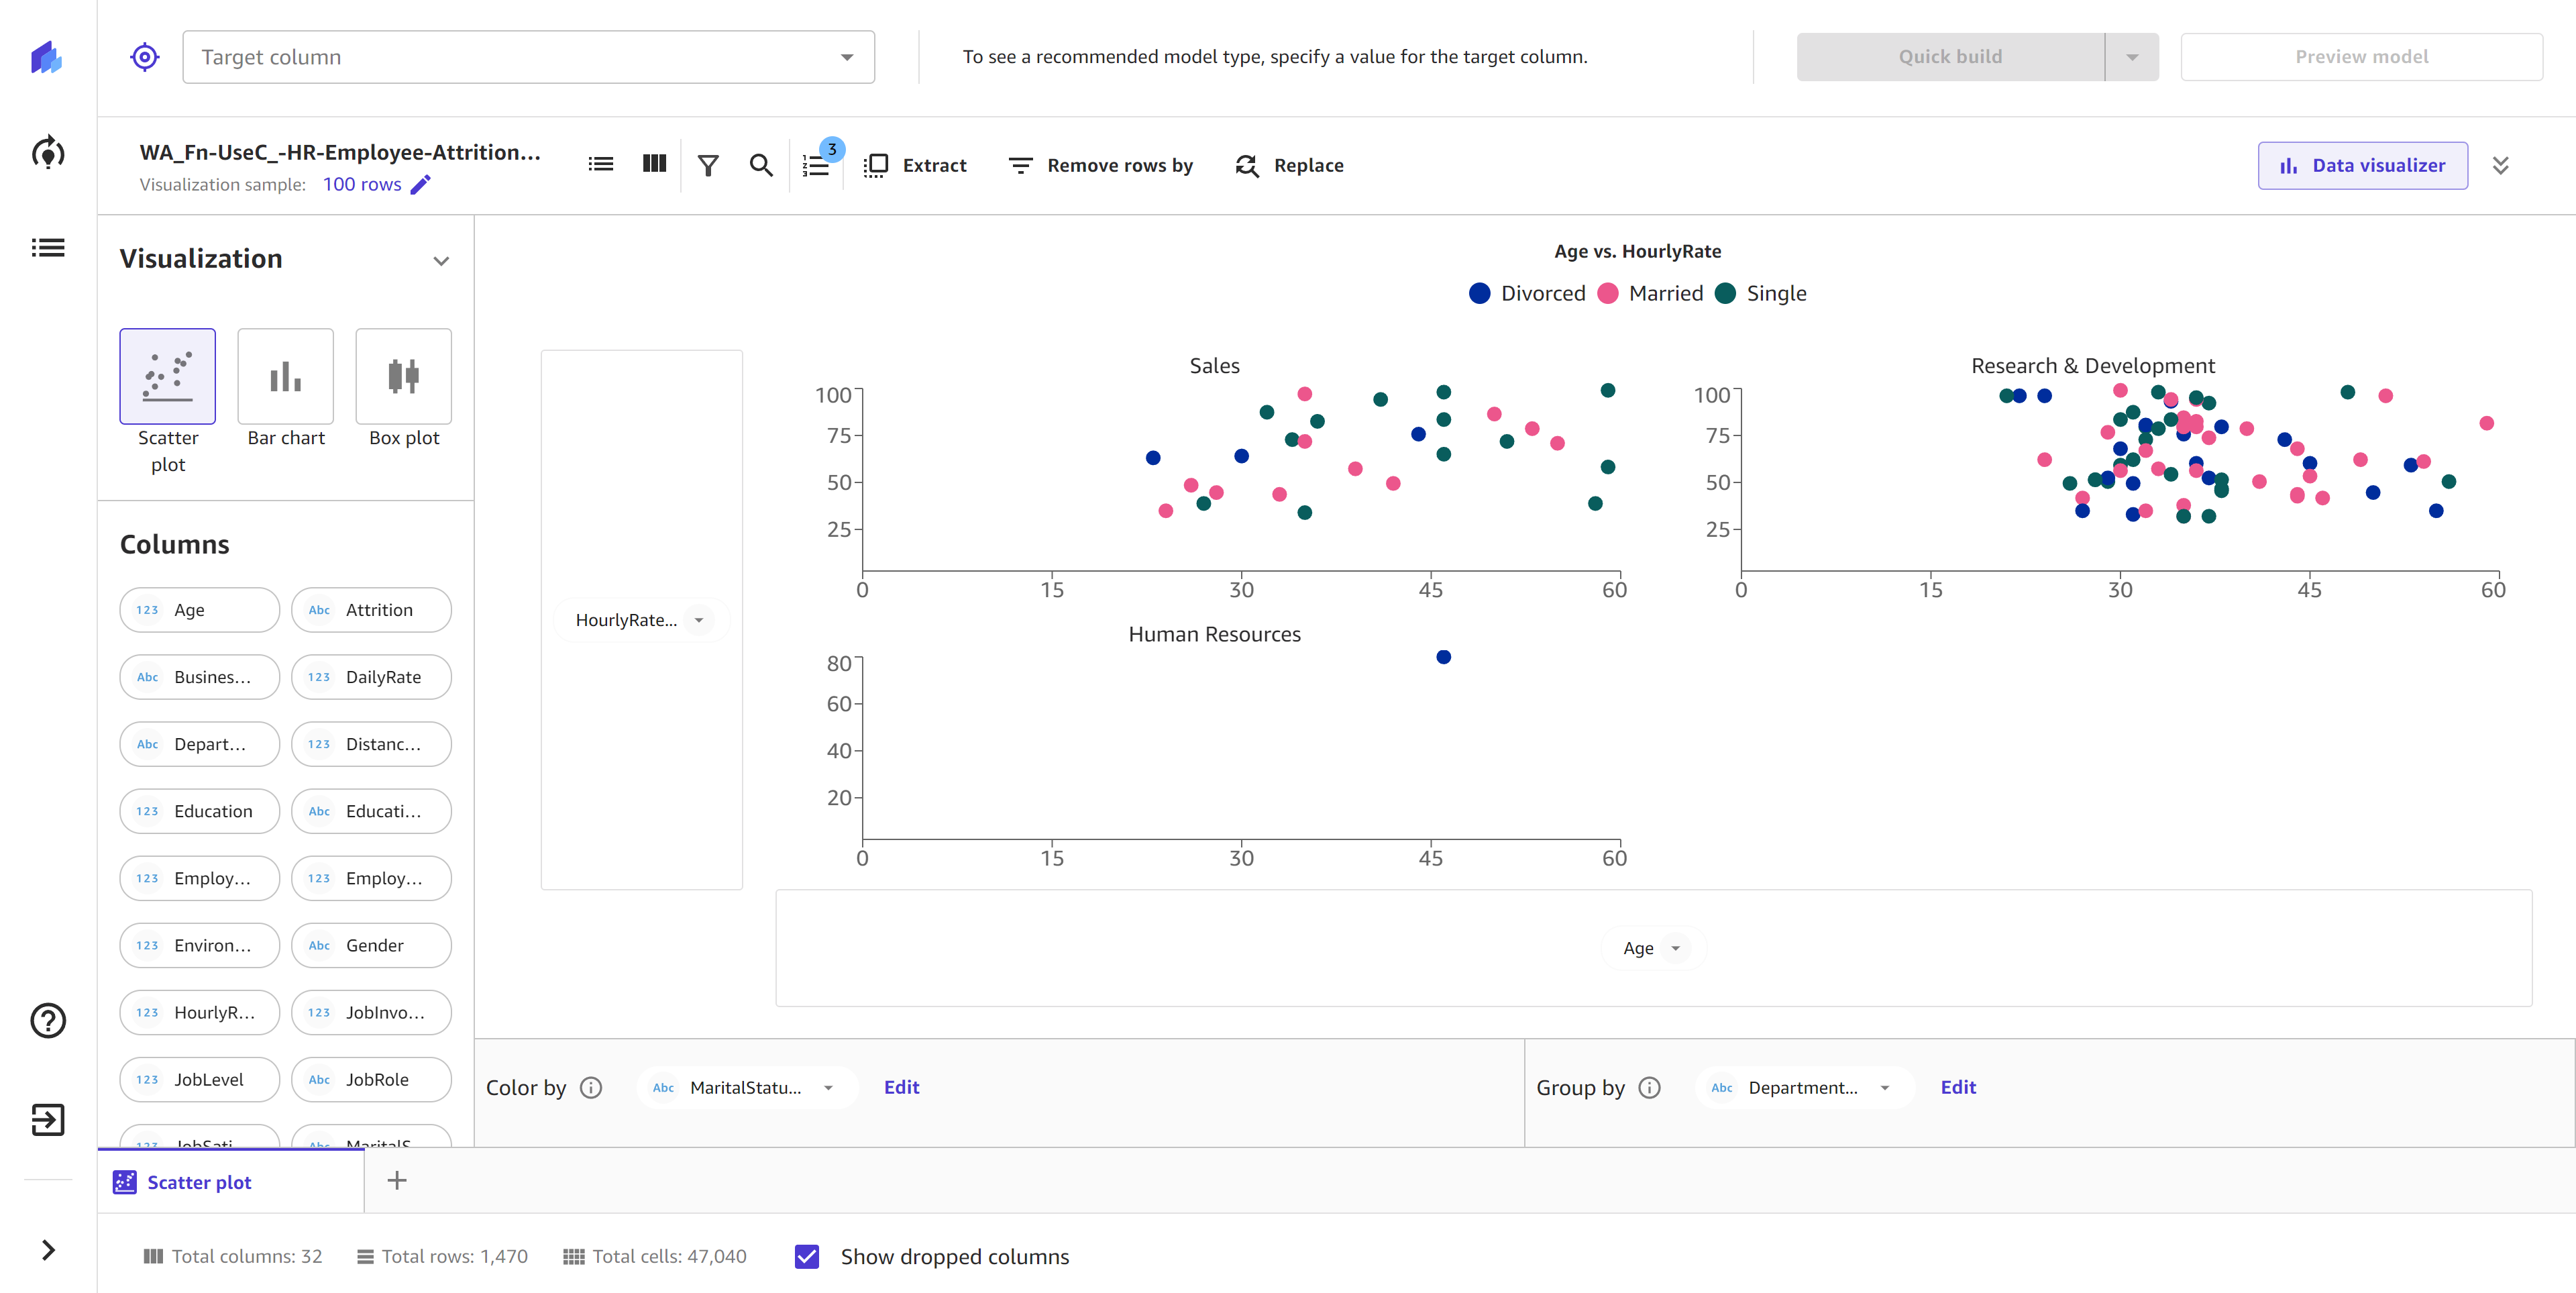
Task: Toggle Show dropped columns checkbox
Action: 809,1257
